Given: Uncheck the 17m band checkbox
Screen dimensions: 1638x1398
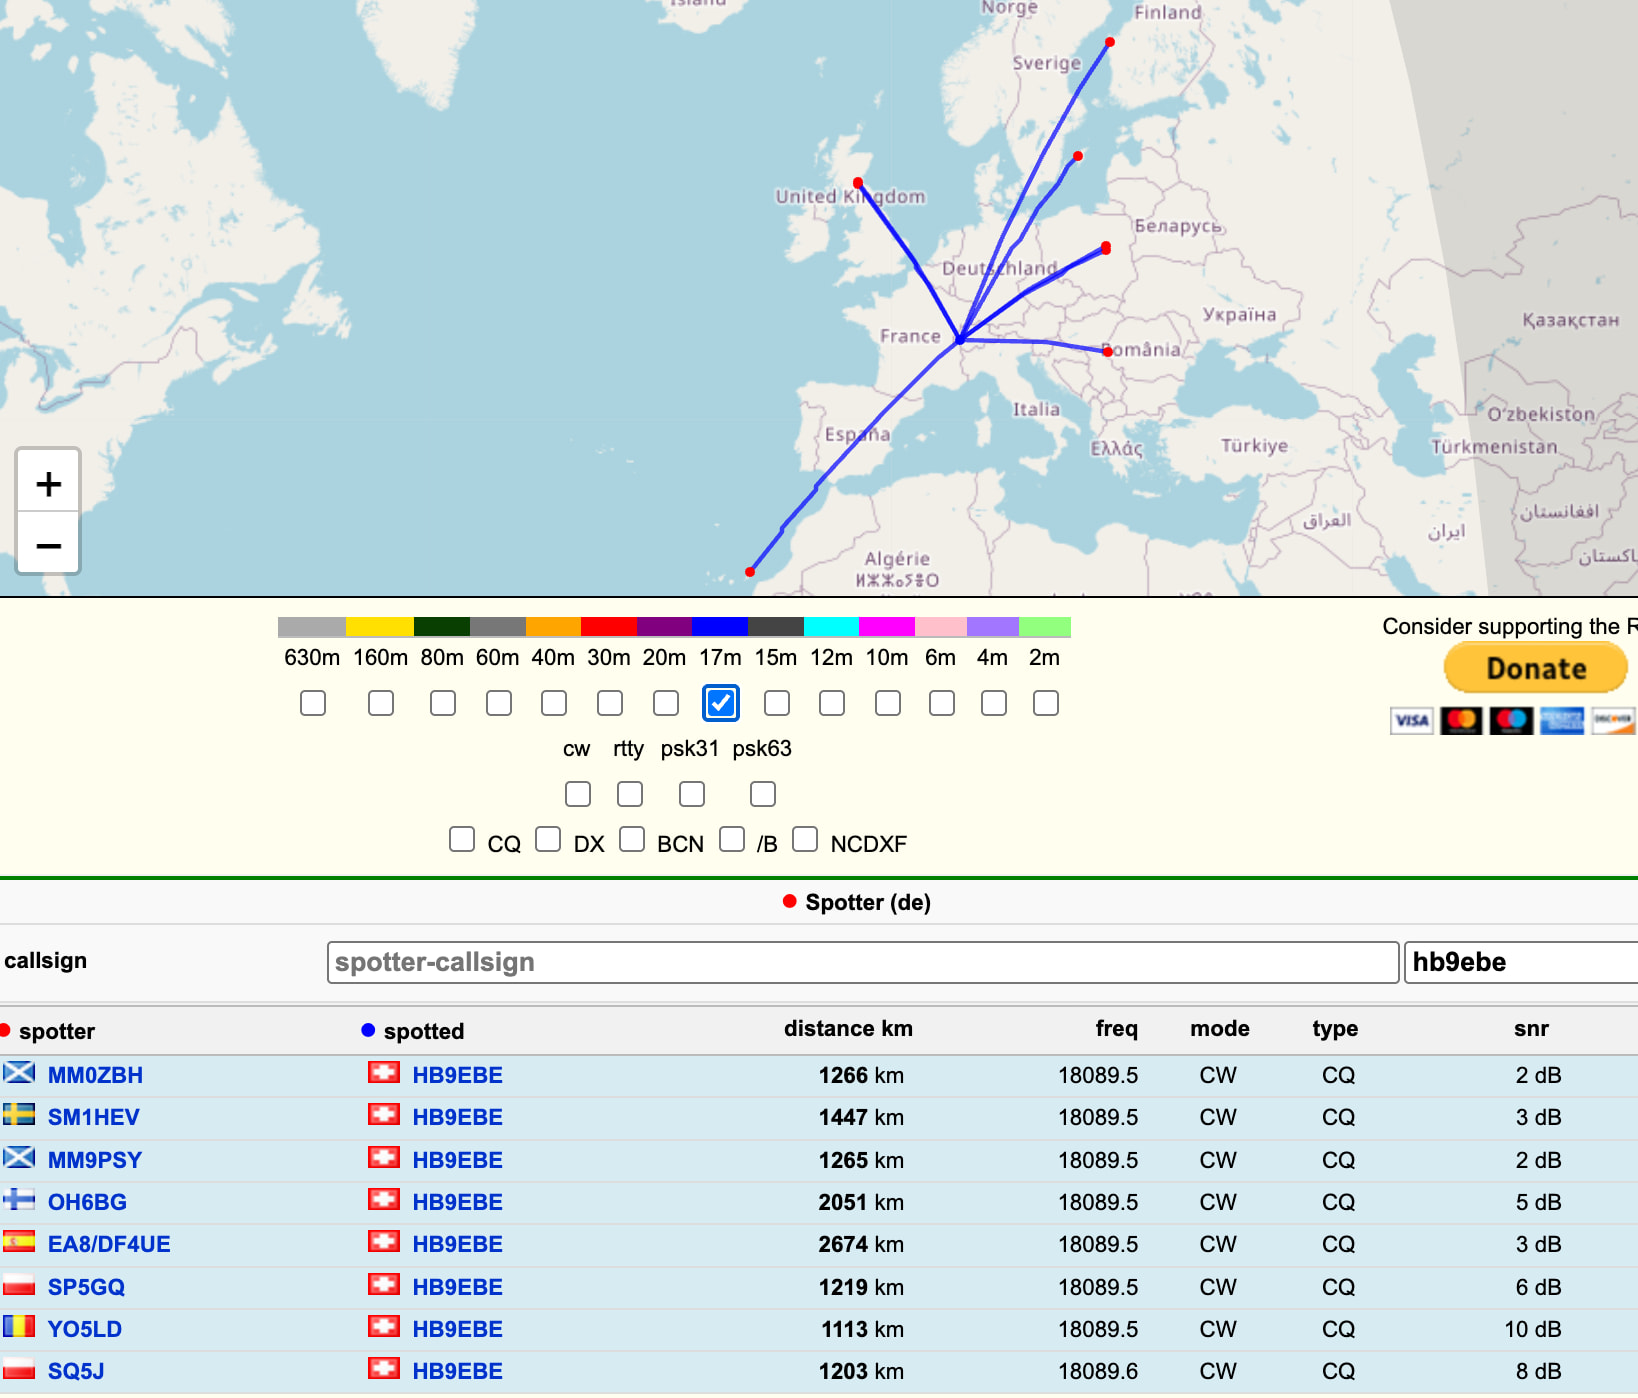Looking at the screenshot, I should coord(720,703).
